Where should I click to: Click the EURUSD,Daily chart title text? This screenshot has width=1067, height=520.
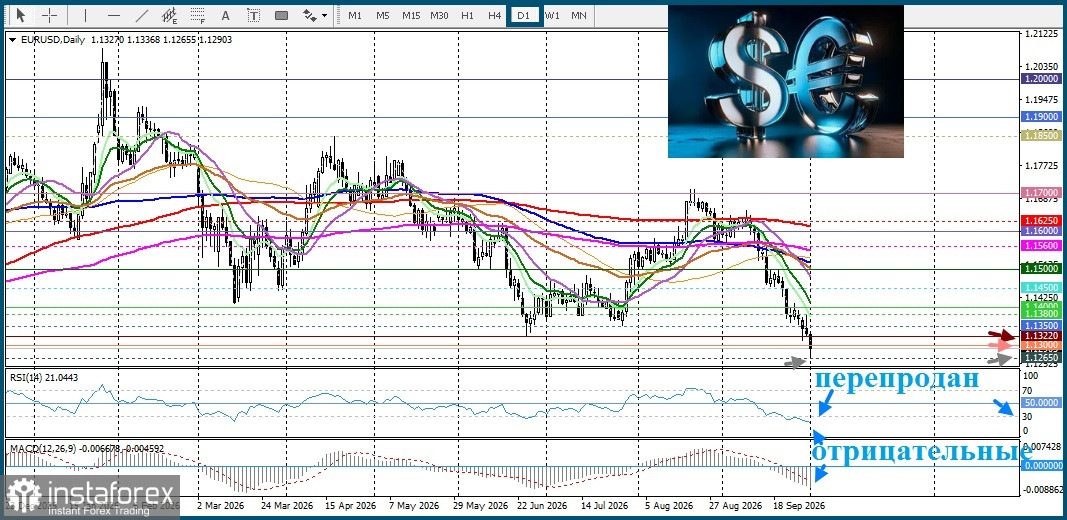pyautogui.click(x=53, y=40)
